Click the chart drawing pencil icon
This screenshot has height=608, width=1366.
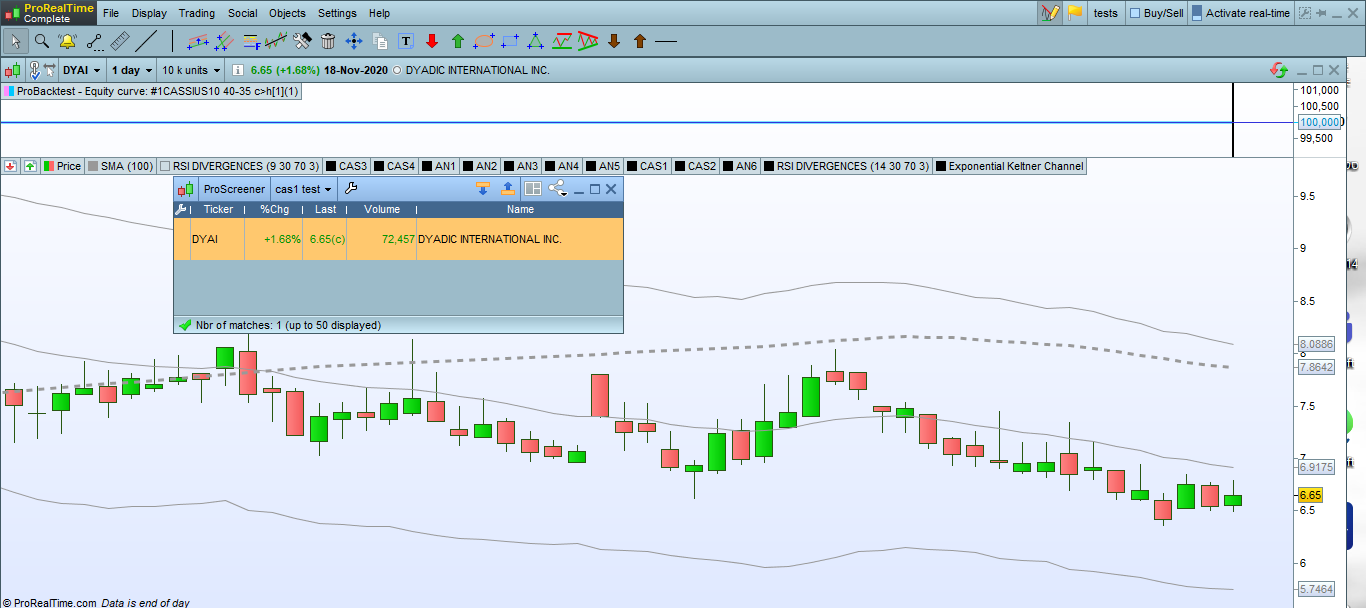point(1049,13)
